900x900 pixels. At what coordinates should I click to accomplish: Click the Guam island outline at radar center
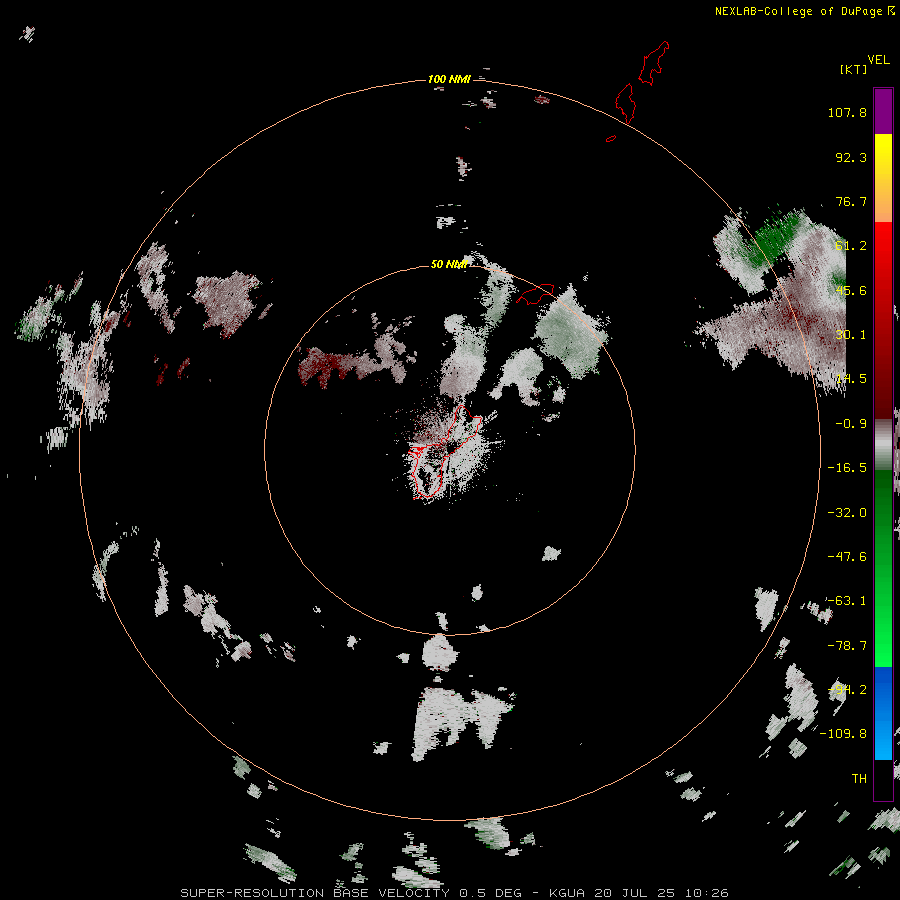coord(444,451)
